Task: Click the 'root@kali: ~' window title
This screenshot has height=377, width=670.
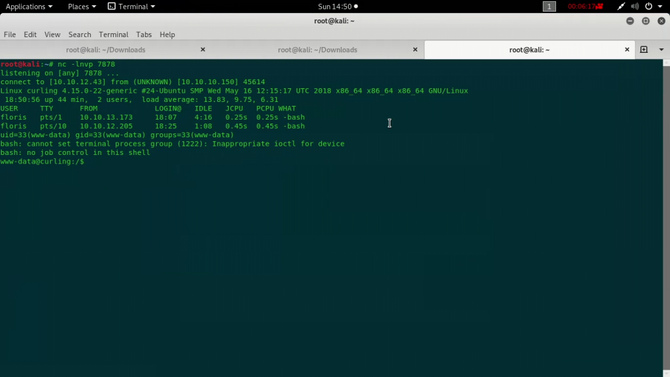Action: (334, 21)
